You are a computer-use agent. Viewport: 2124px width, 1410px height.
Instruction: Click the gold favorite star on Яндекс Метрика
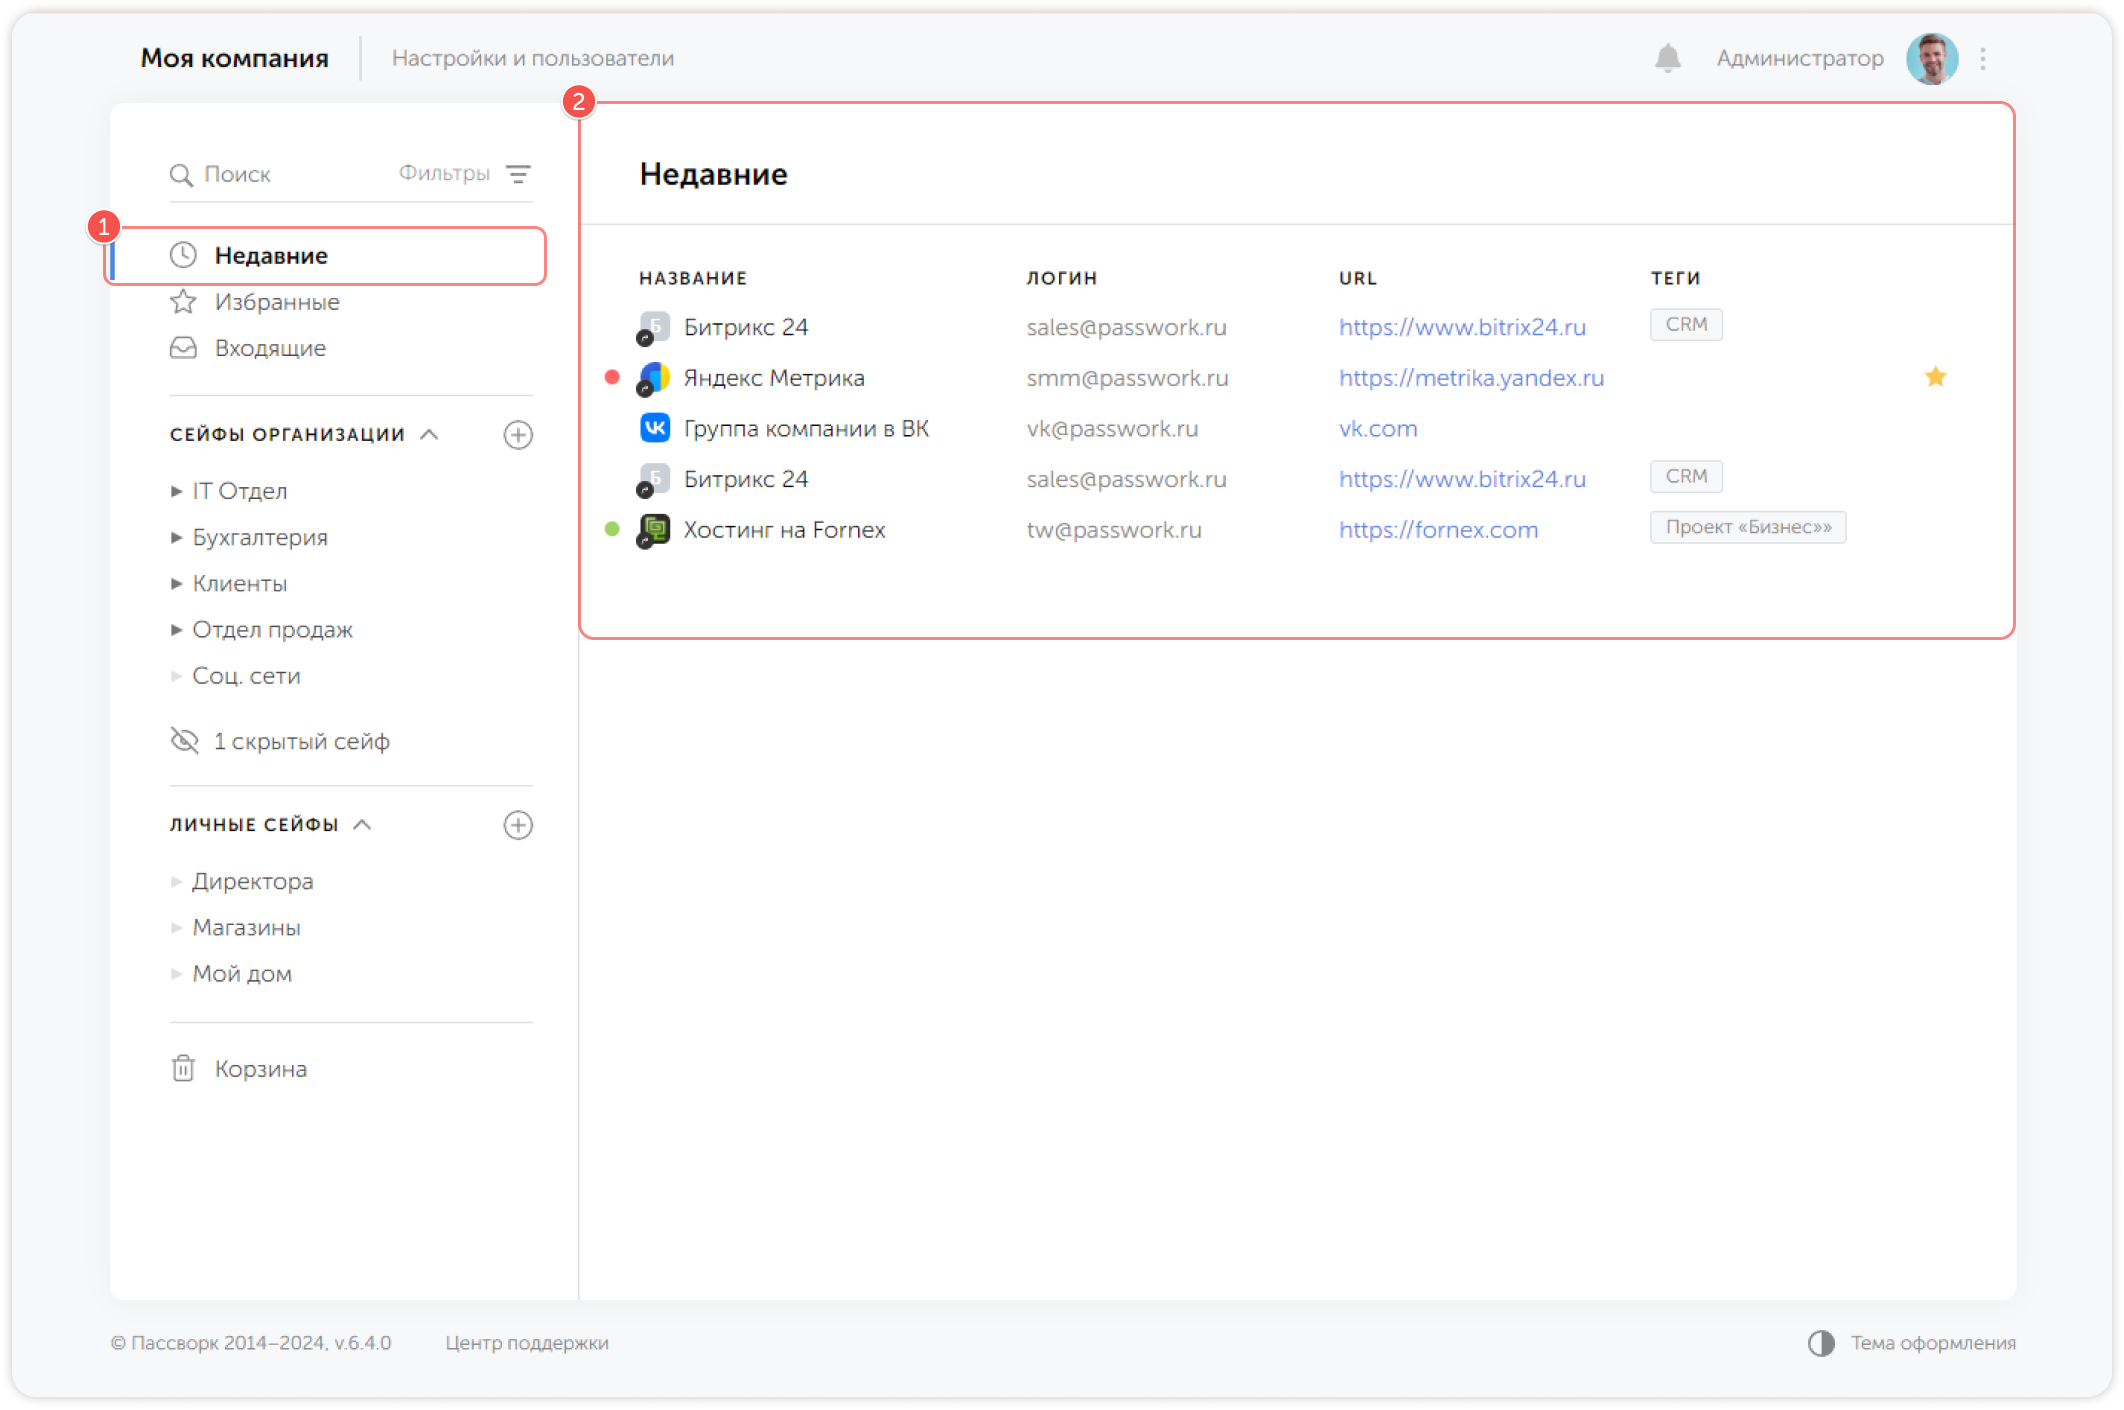pos(1935,377)
